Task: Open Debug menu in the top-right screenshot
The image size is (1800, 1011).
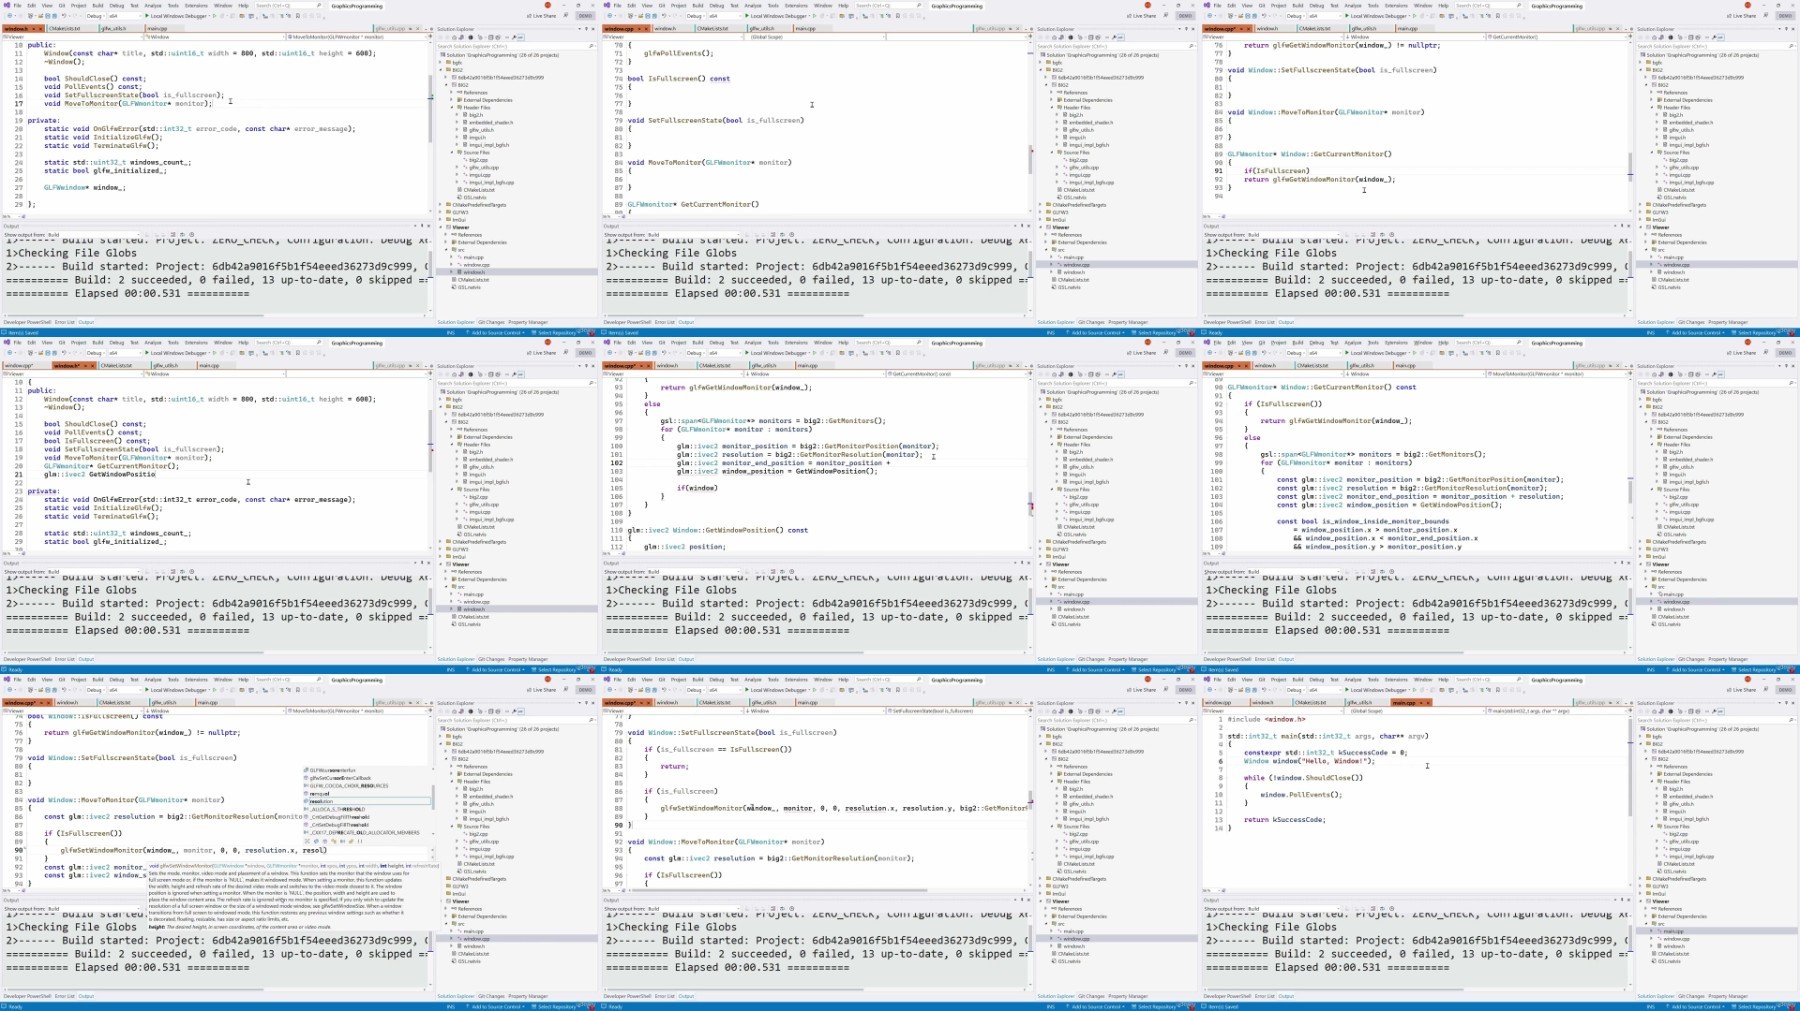Action: click(x=1317, y=5)
